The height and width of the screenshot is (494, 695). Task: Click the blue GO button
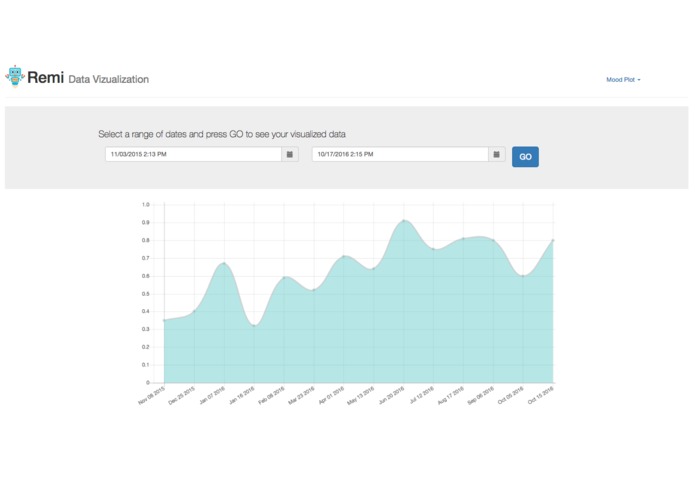click(x=525, y=157)
